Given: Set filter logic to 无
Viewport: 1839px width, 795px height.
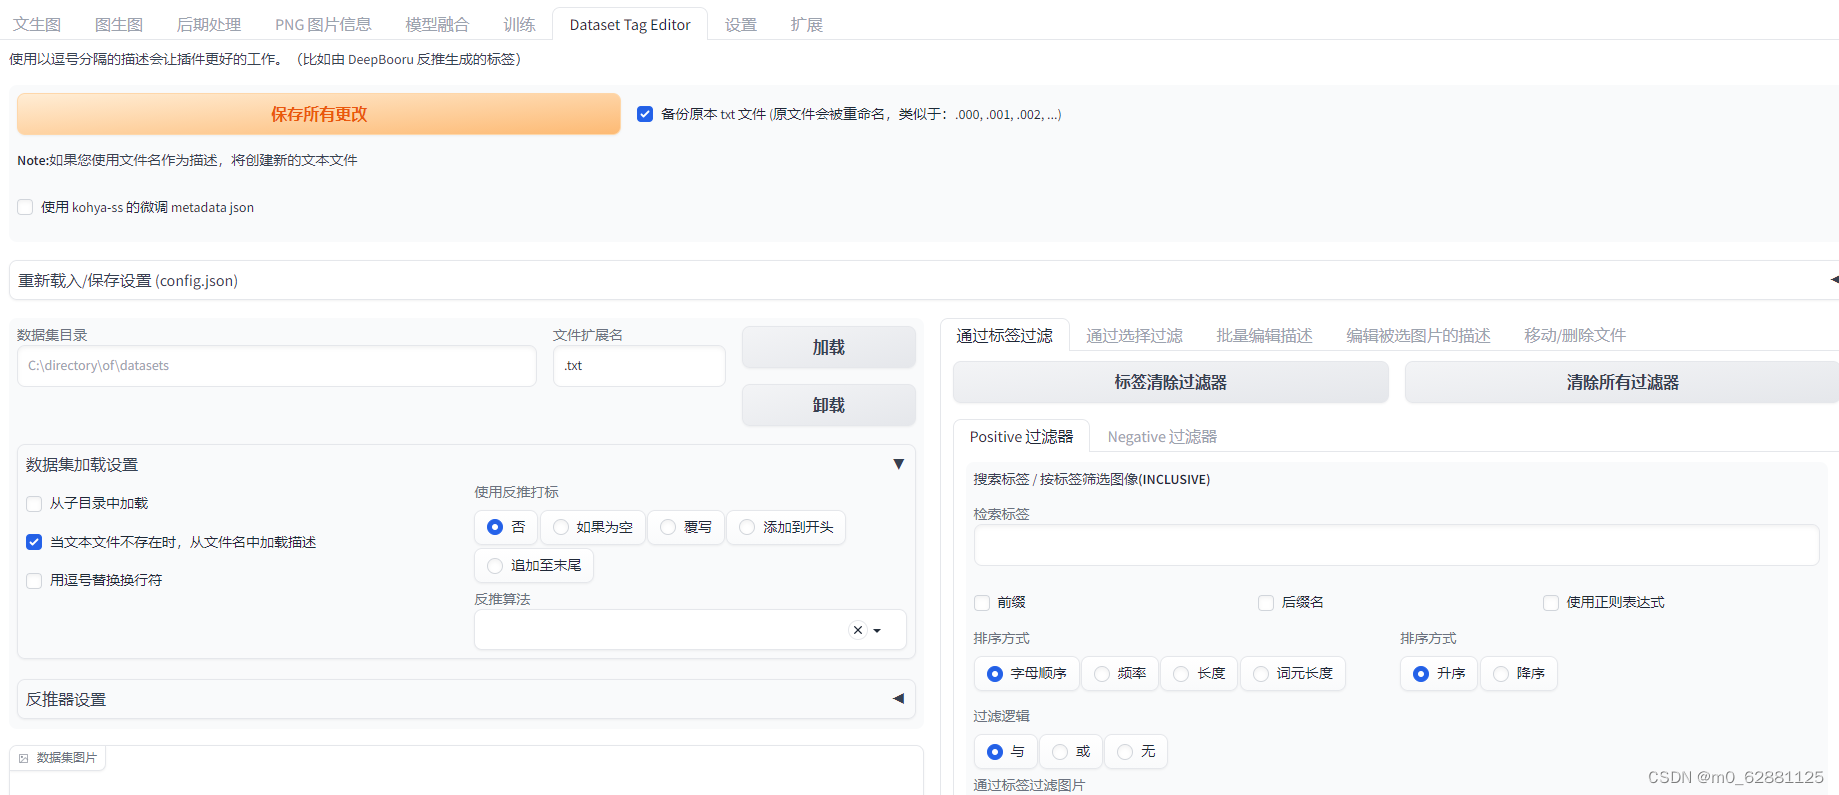Looking at the screenshot, I should click(x=1136, y=751).
